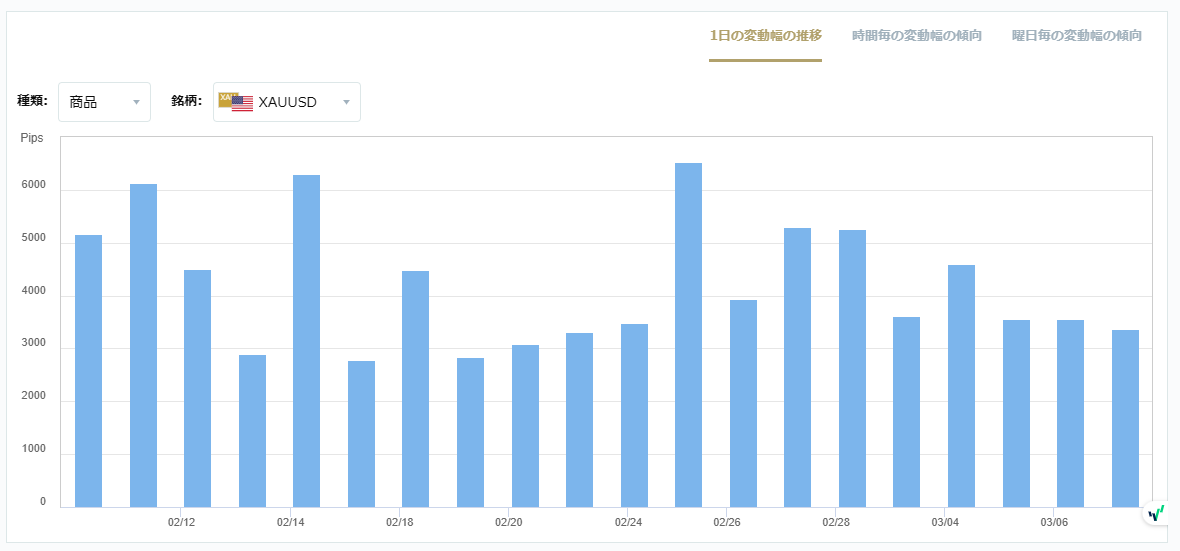Open the 1日の変動幅の推移 tab
1180x551 pixels.
point(765,35)
